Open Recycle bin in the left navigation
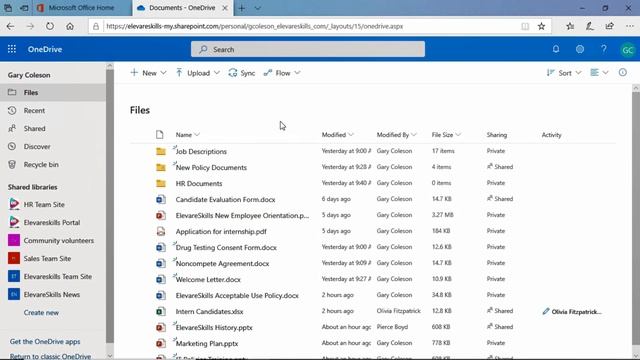The width and height of the screenshot is (640, 360). point(53,164)
